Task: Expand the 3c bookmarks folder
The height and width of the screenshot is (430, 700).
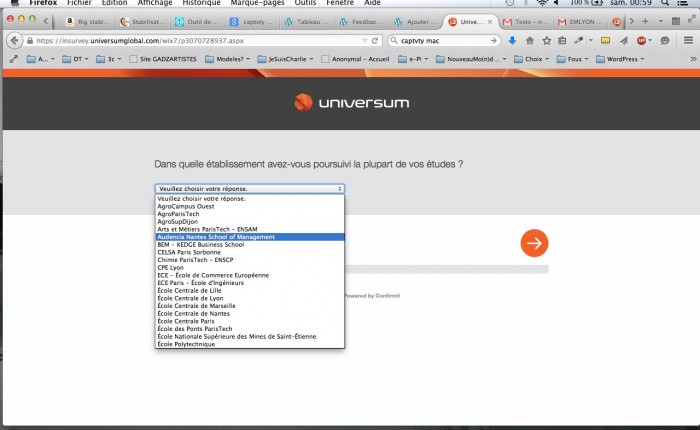Action: [x=109, y=59]
